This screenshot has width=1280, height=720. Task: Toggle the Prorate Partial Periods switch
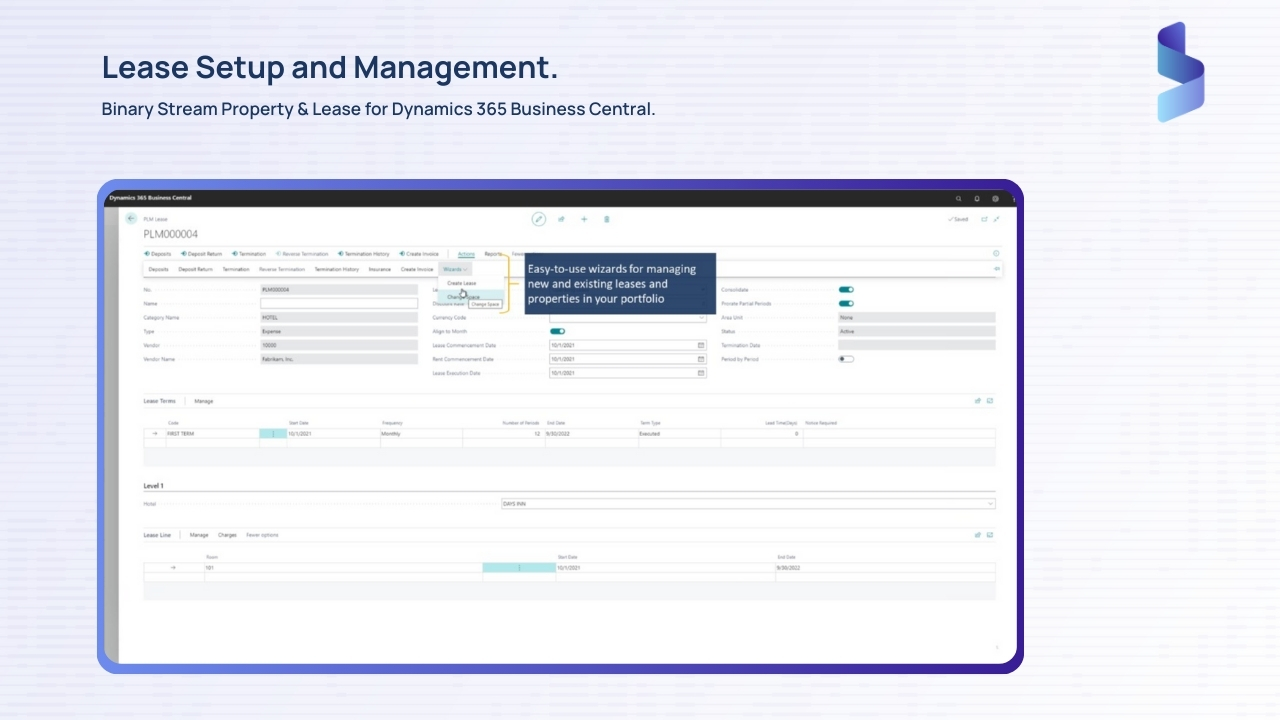tap(846, 303)
